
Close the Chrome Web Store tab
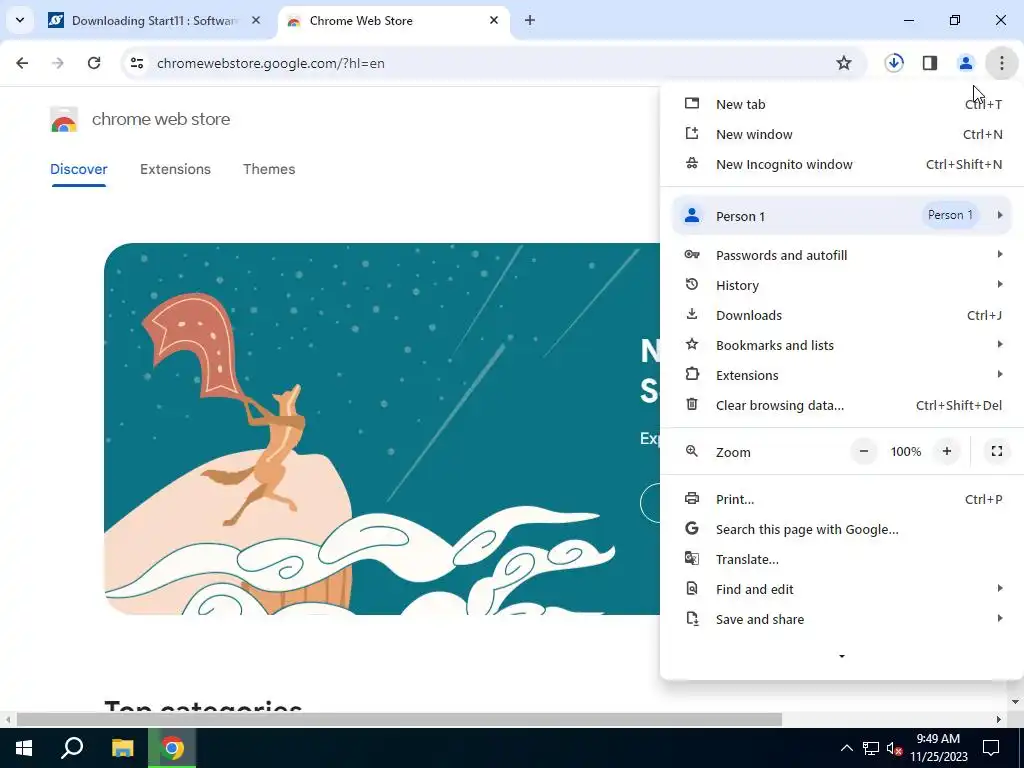coord(494,20)
